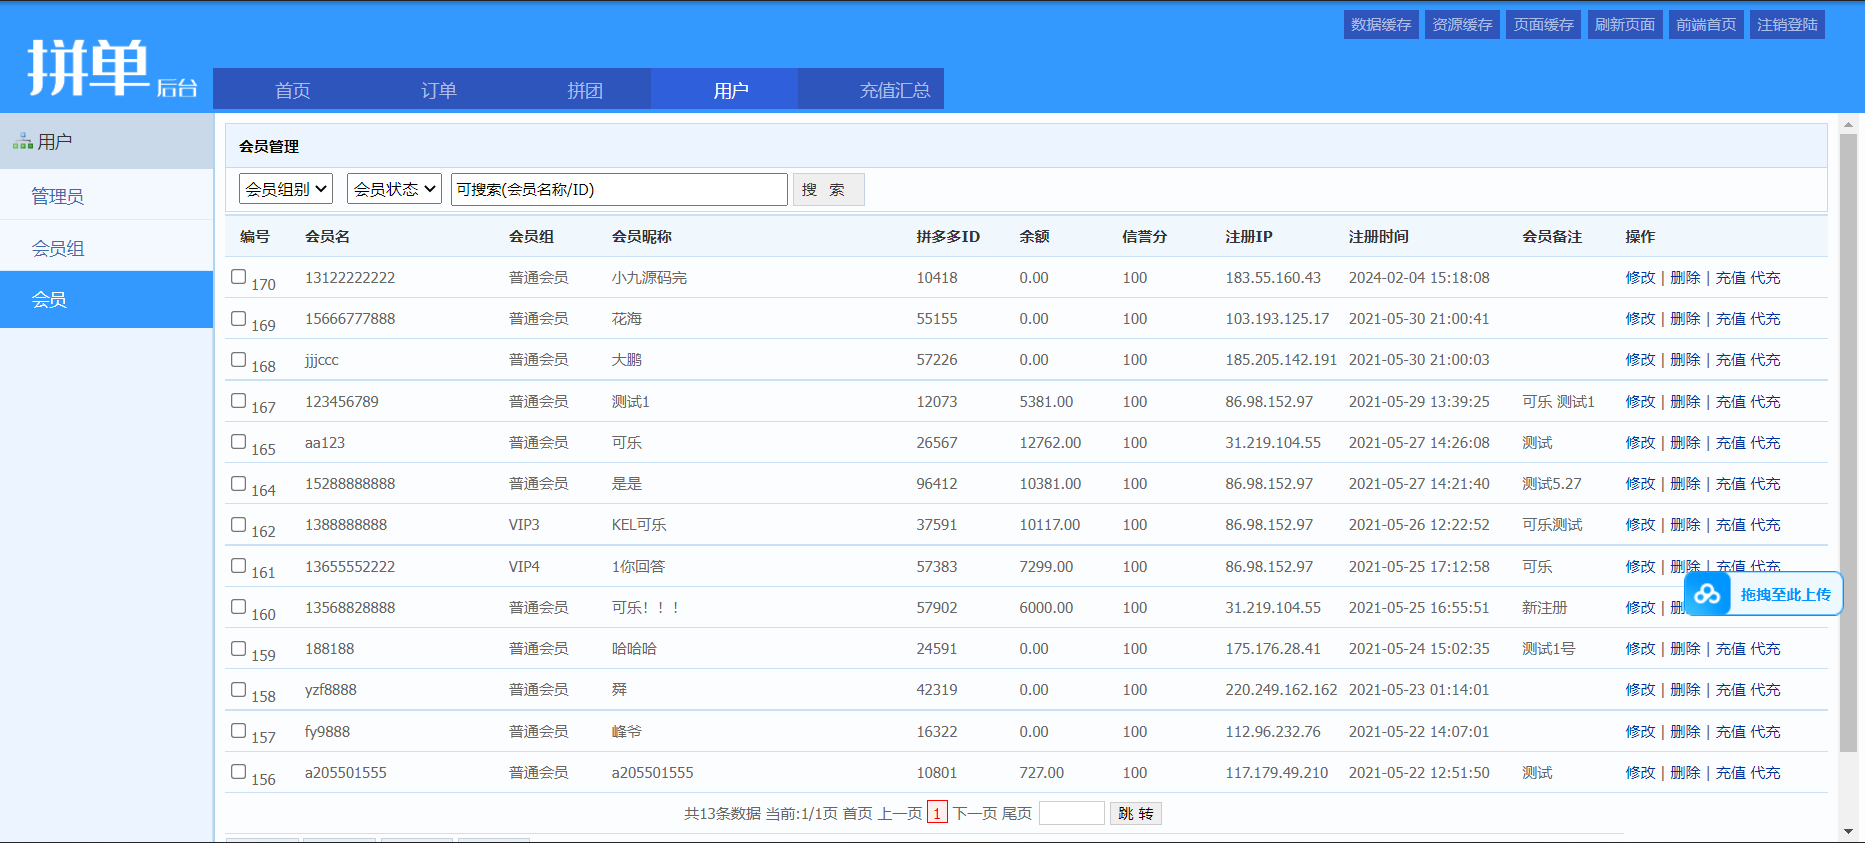This screenshot has width=1865, height=843.
Task: Click balance value 12762.00
Action: coord(1050,443)
